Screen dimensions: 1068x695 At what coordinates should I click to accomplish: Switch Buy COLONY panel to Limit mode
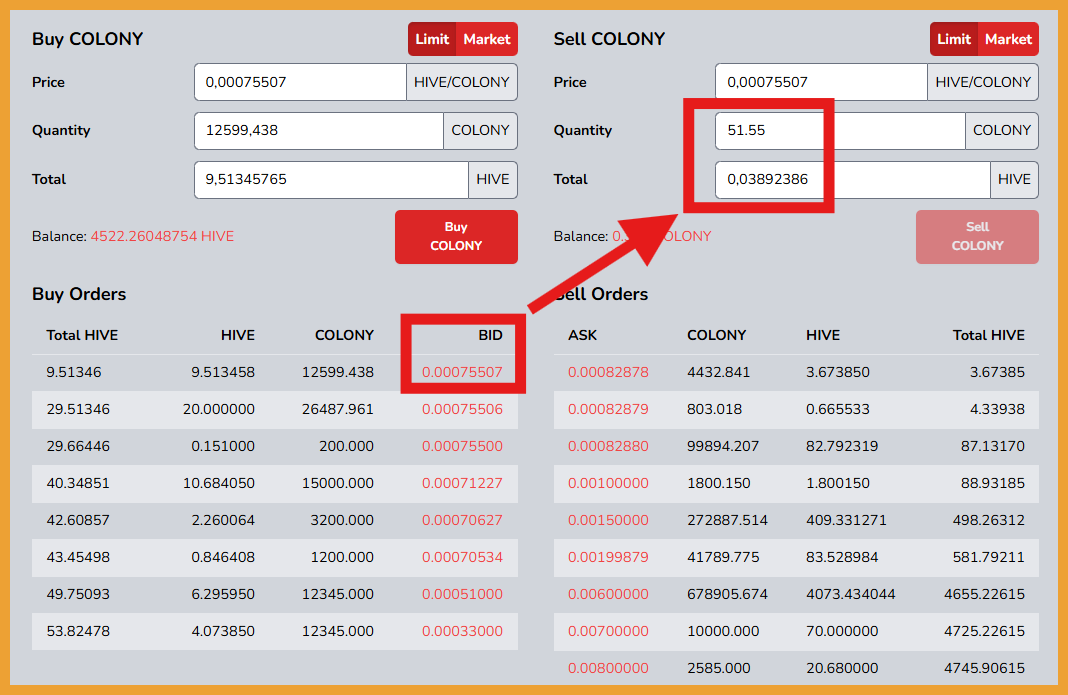click(x=432, y=39)
